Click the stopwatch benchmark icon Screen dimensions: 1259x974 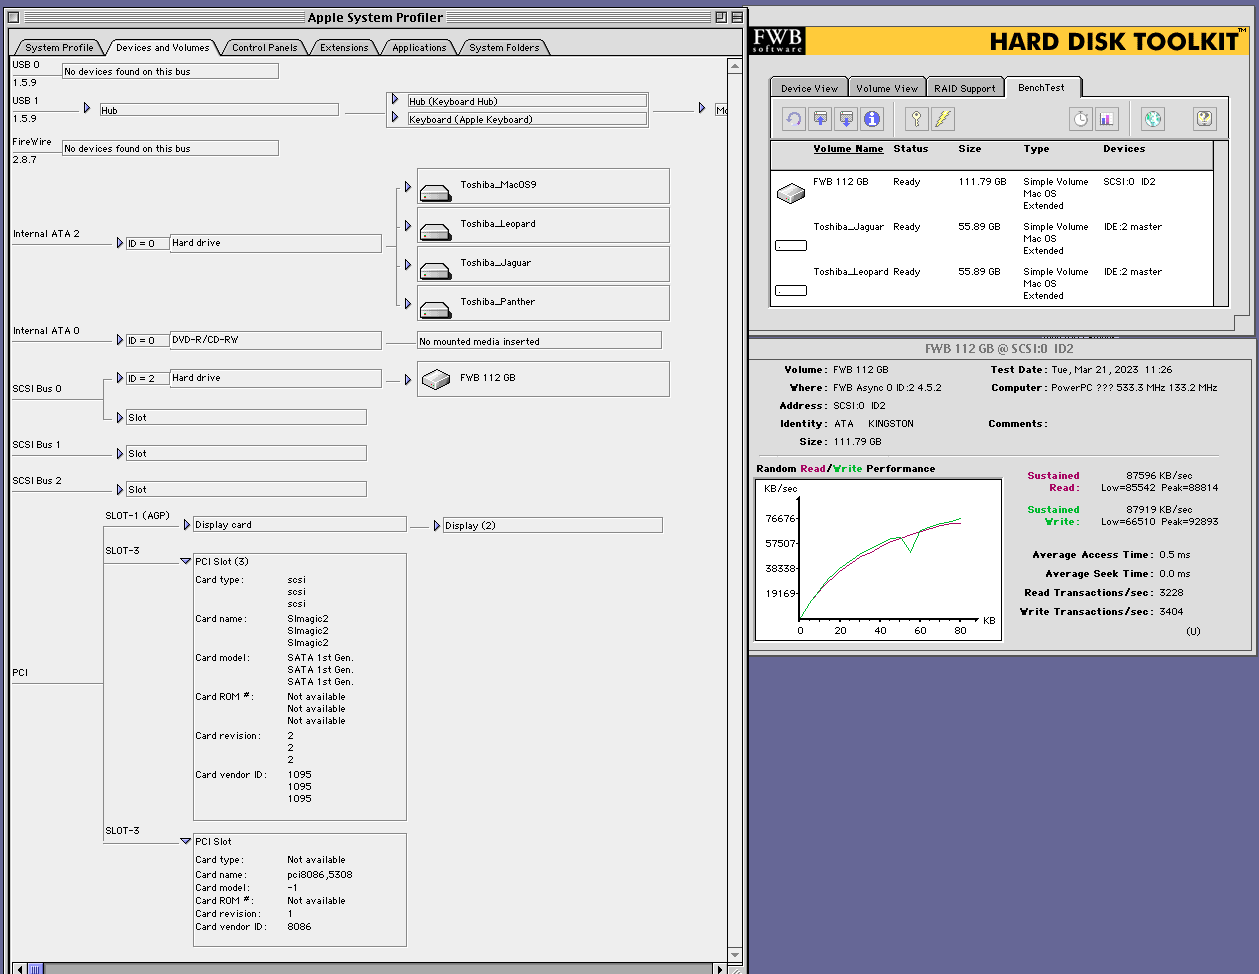pos(1081,119)
